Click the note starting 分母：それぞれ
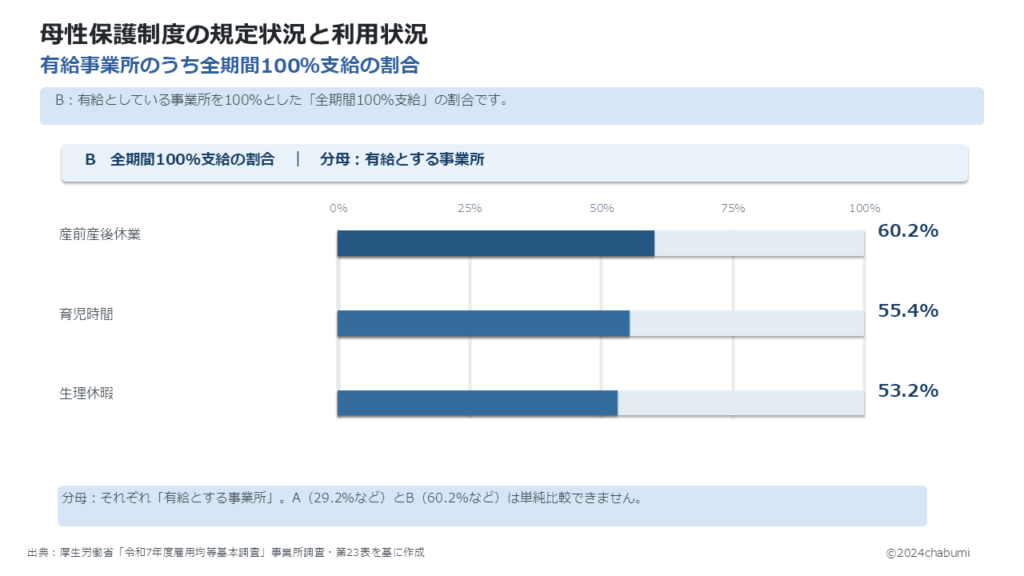The height and width of the screenshot is (576, 1024). [353, 498]
